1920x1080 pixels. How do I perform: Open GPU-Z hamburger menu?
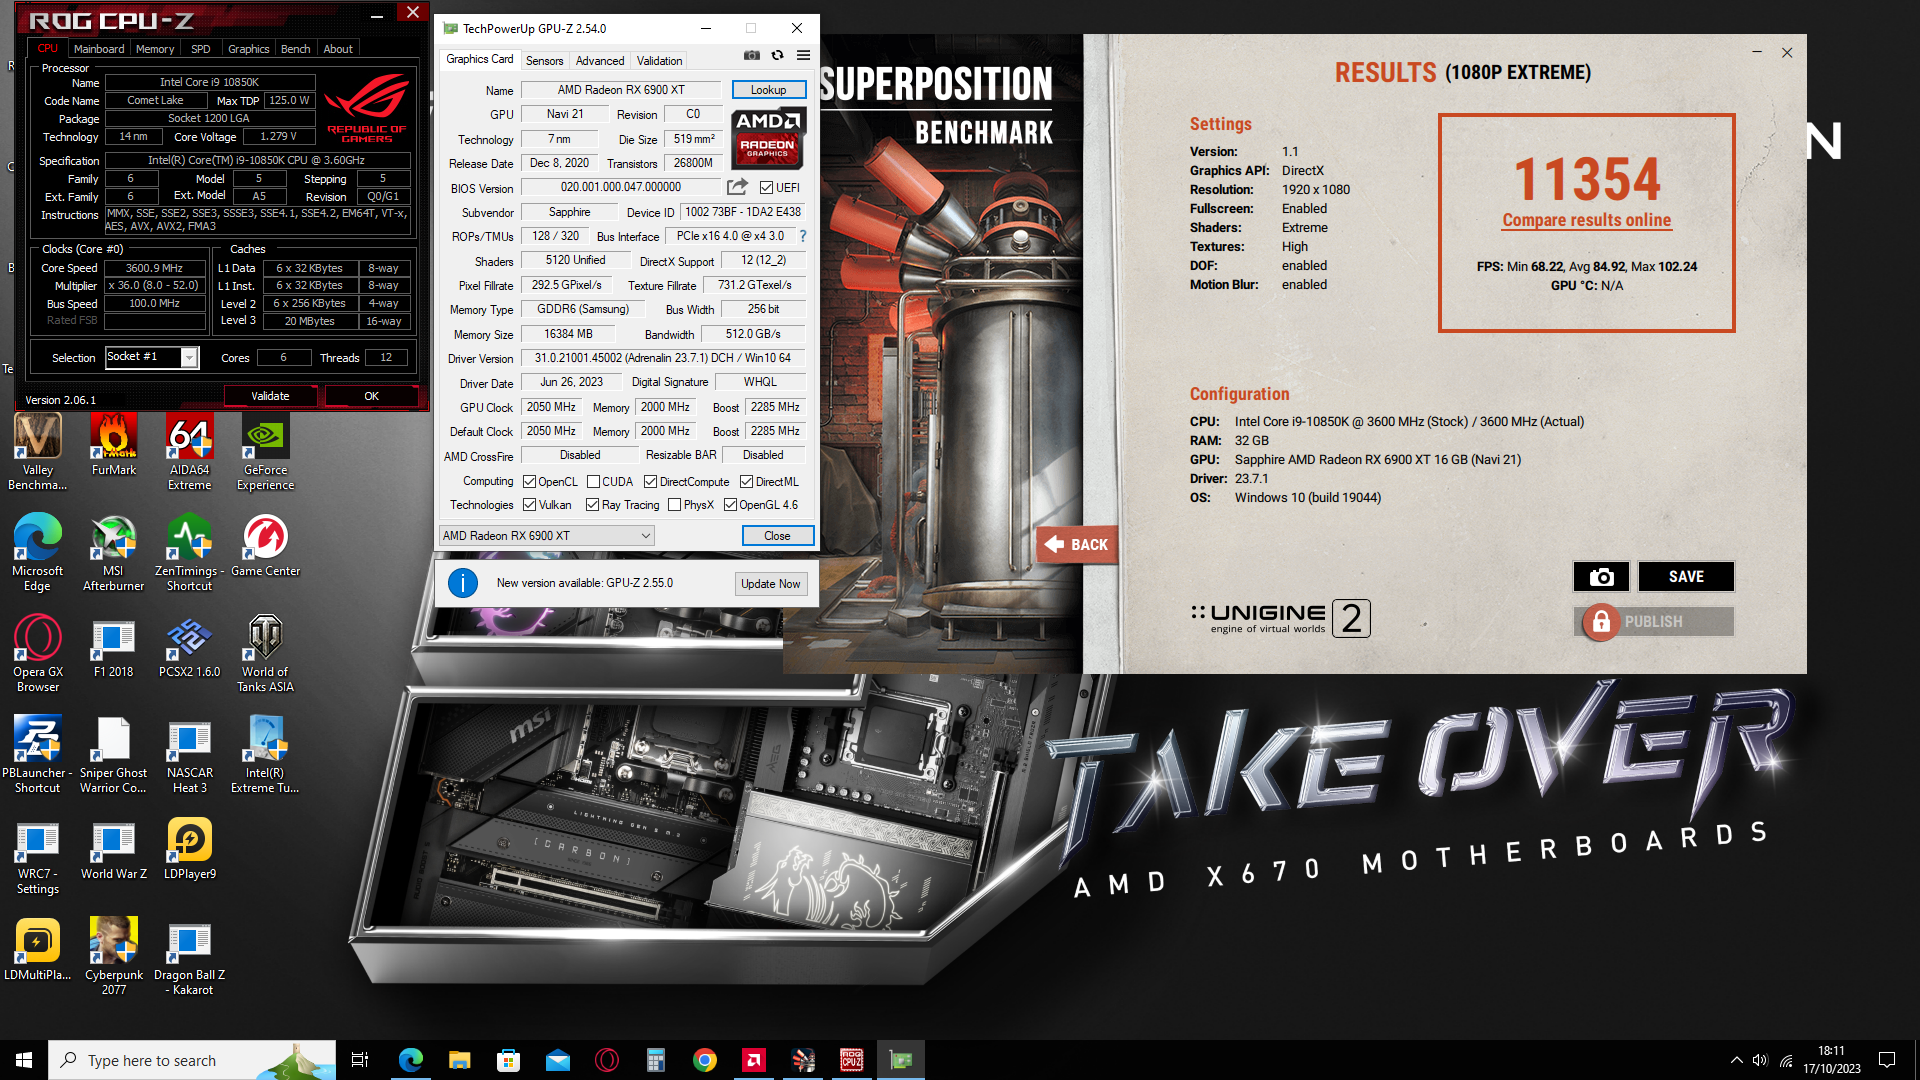(x=803, y=55)
